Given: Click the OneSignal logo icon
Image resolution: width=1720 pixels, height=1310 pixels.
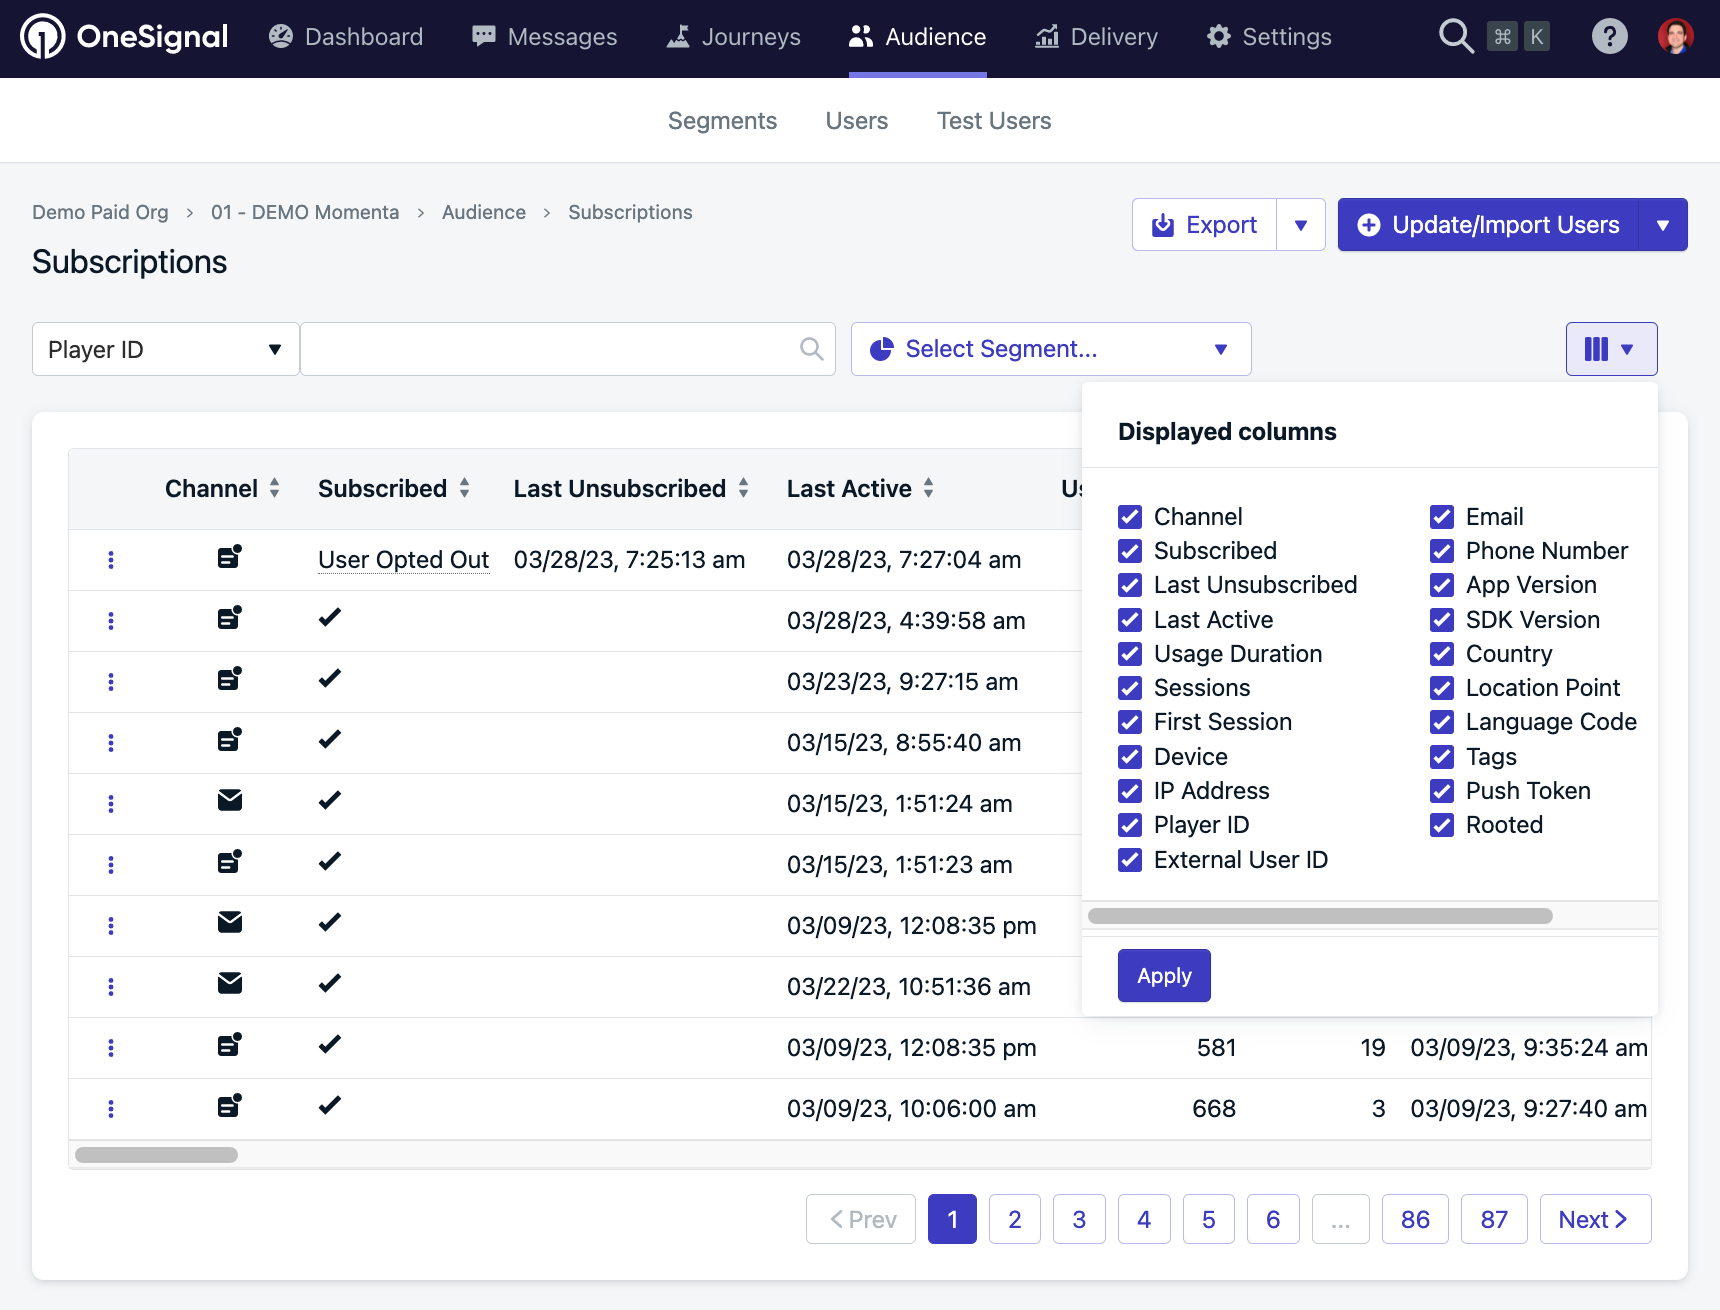Looking at the screenshot, I should pyautogui.click(x=43, y=37).
